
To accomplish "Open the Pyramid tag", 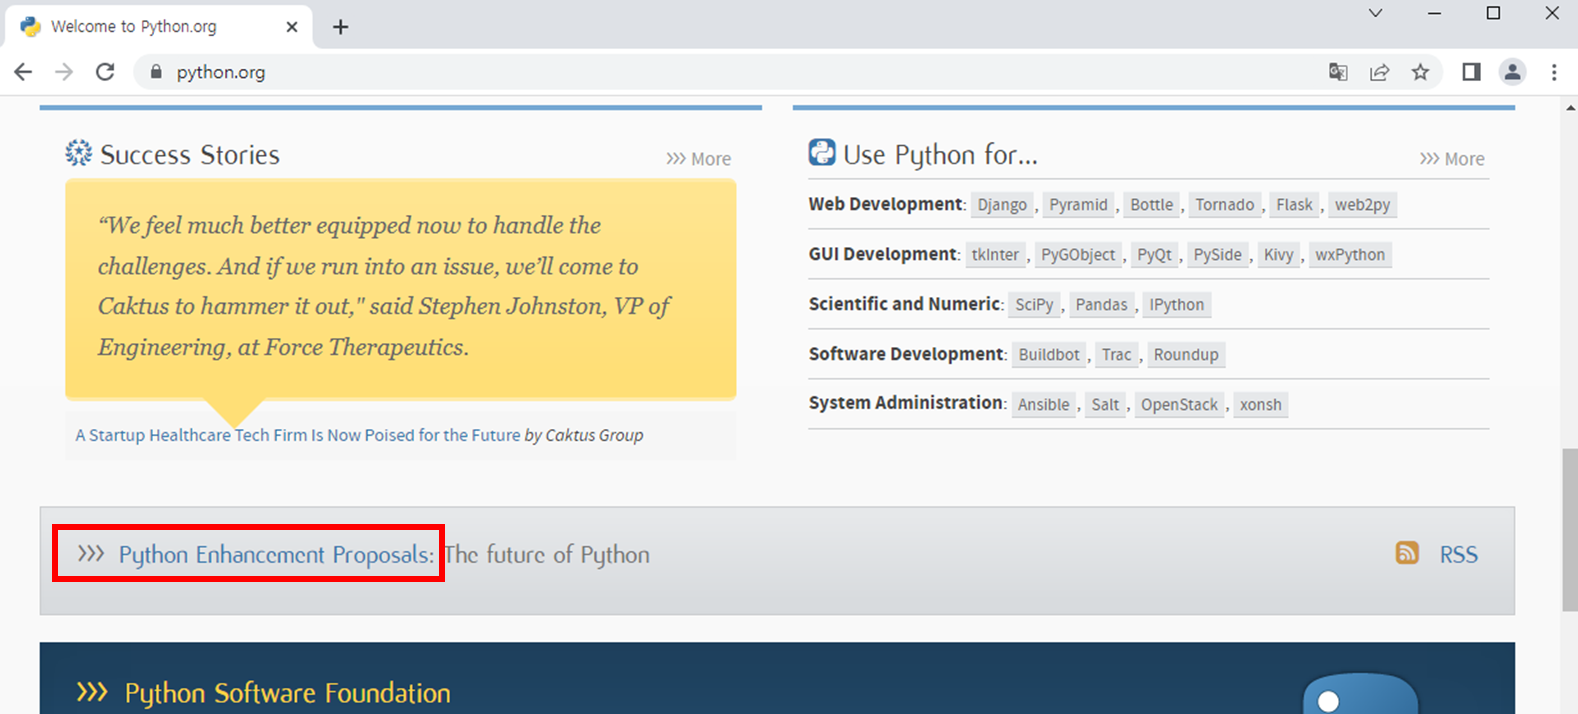I will click(1078, 205).
